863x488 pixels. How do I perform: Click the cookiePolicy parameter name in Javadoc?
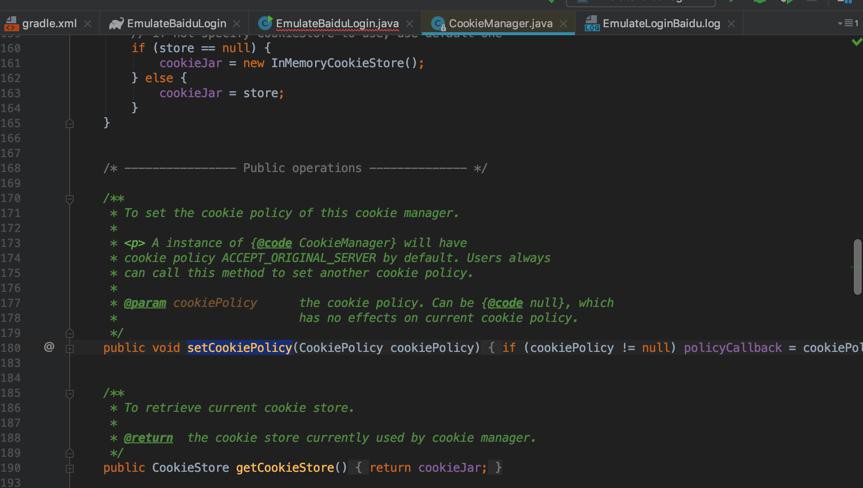[215, 303]
